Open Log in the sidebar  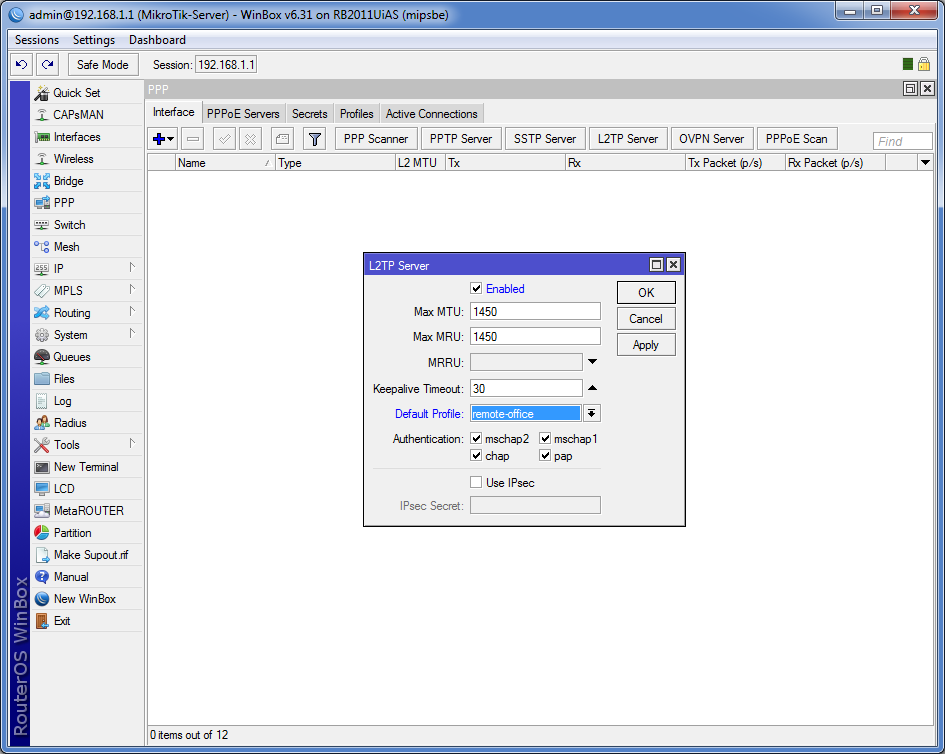pos(87,401)
